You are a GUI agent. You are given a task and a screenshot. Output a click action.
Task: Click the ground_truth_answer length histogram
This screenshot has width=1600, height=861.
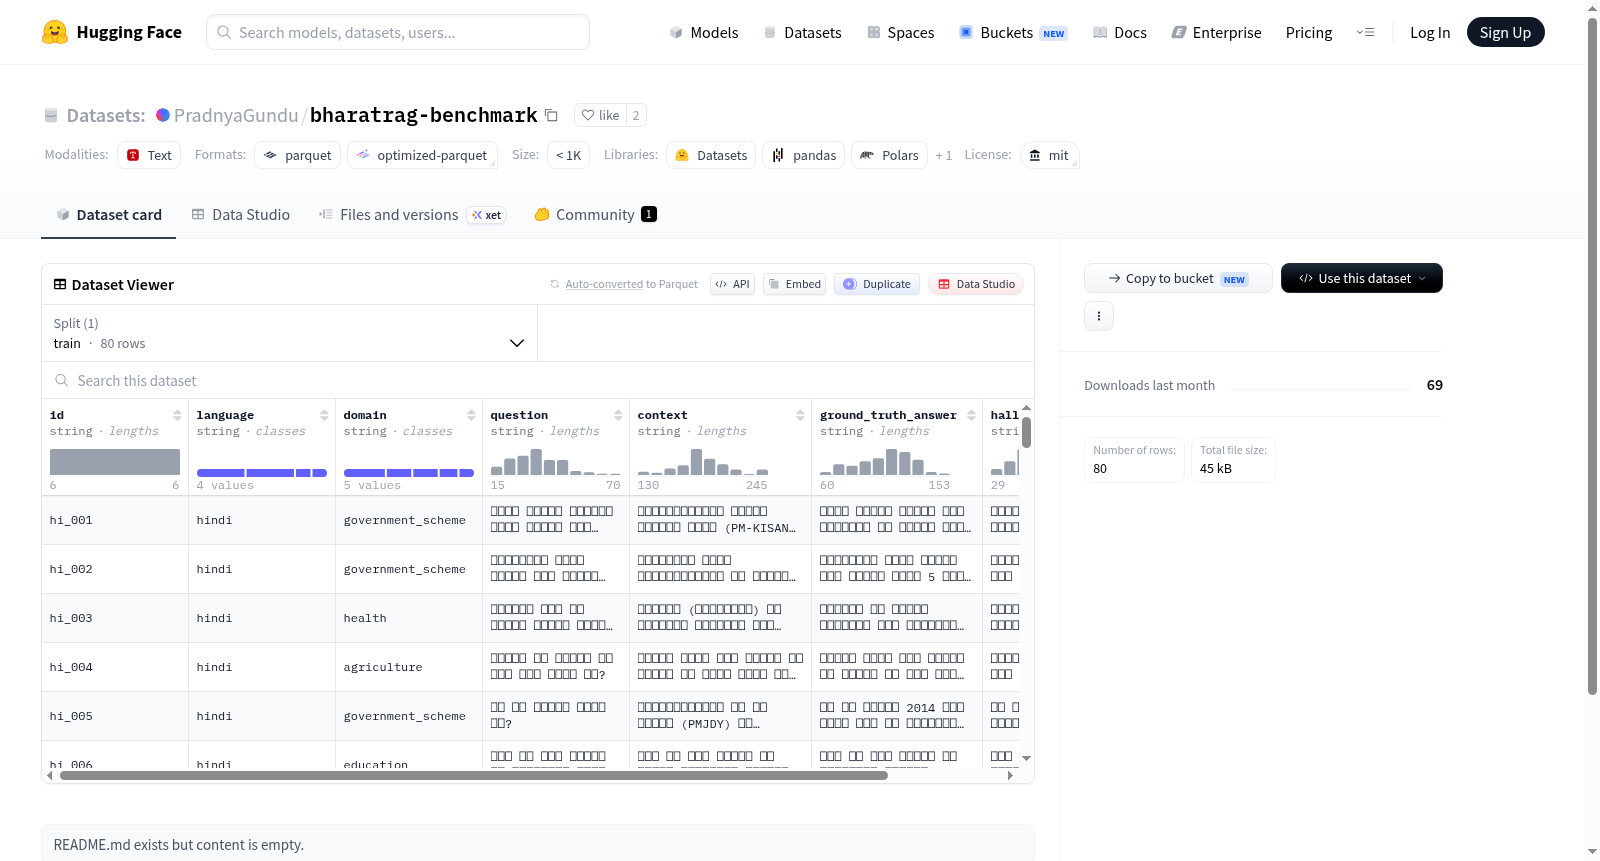click(885, 461)
